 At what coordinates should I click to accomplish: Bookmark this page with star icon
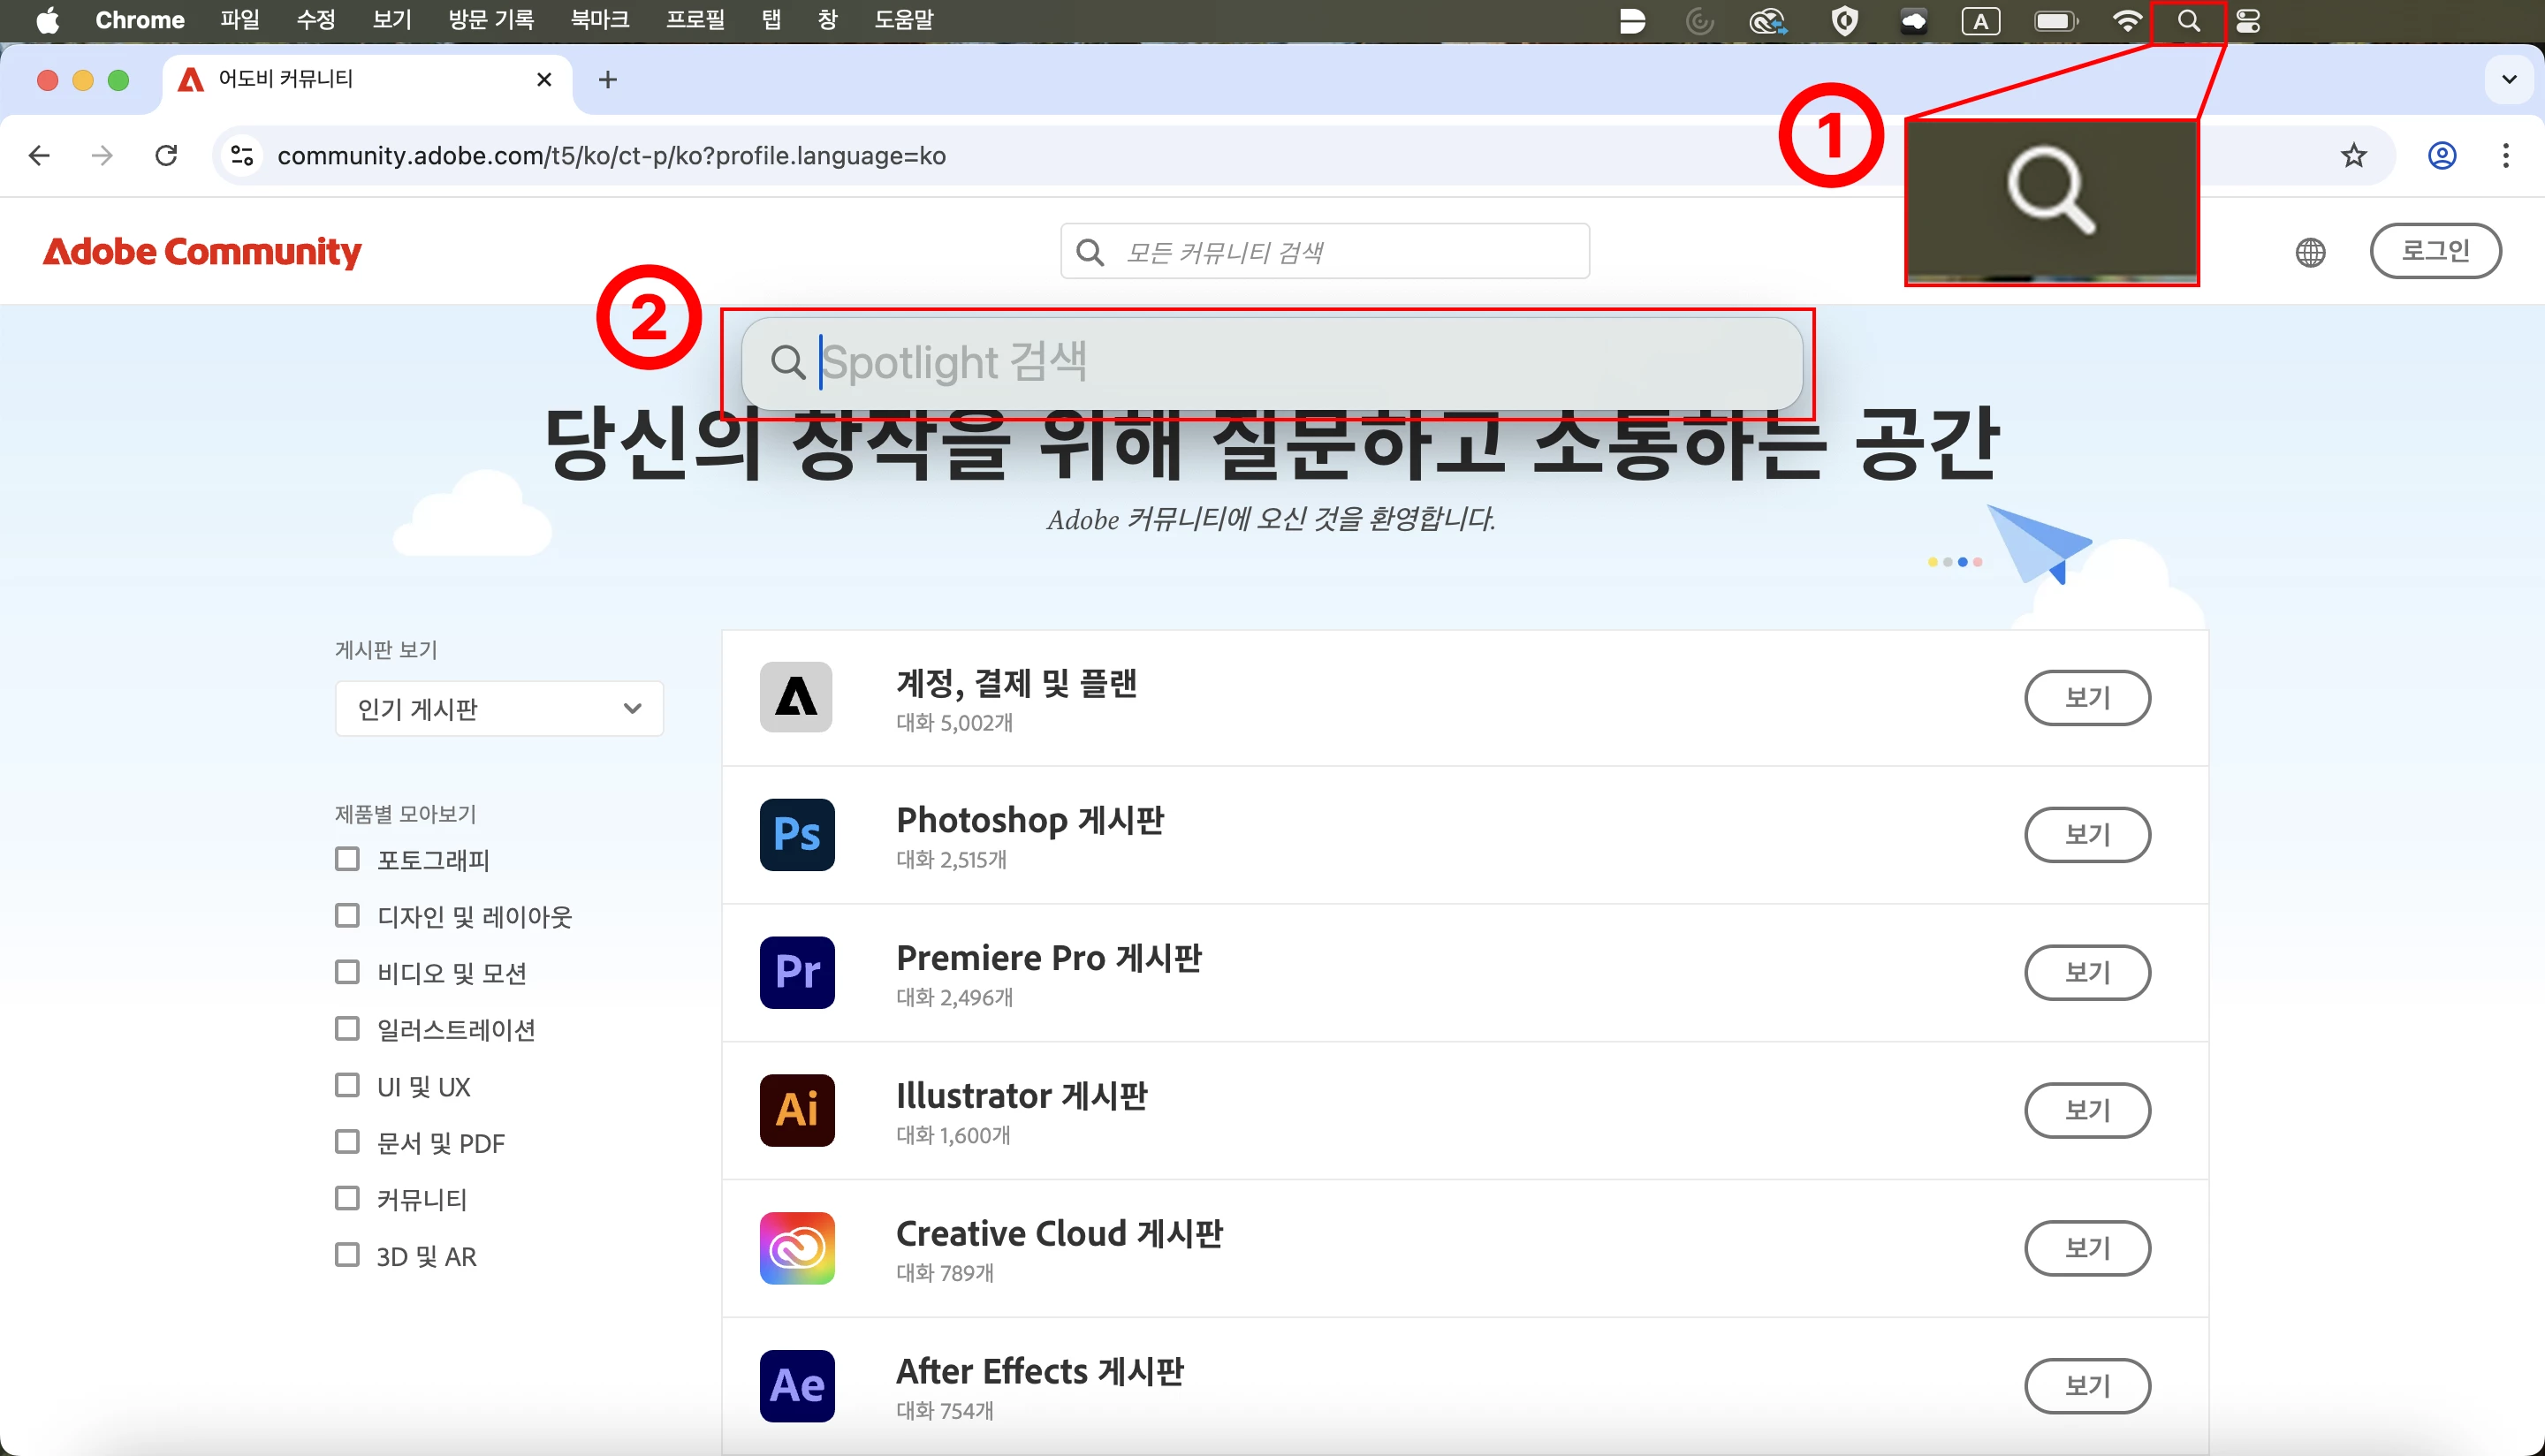[2353, 156]
